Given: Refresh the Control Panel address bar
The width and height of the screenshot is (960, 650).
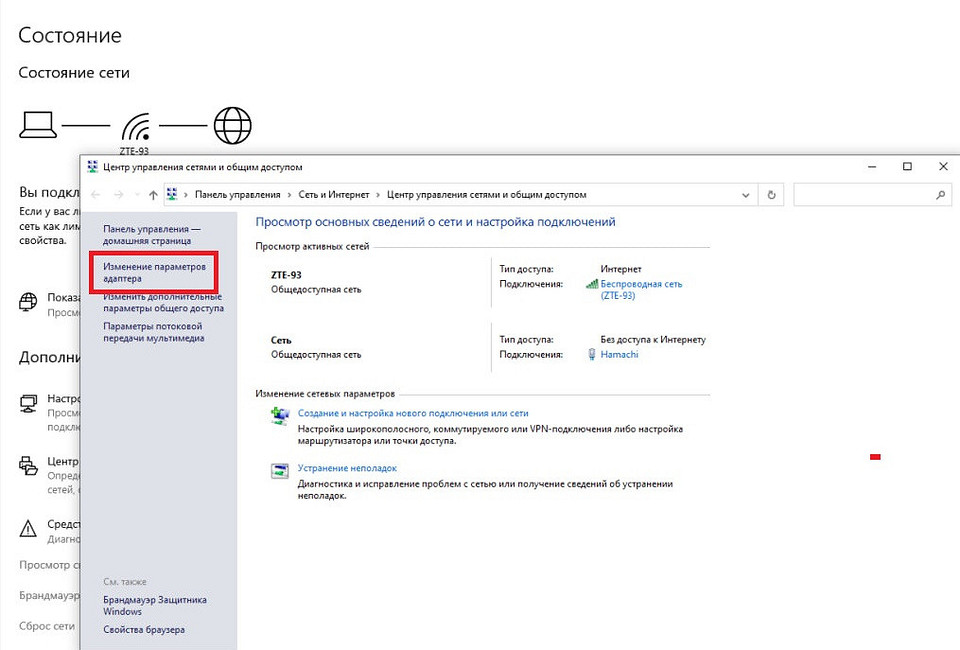Looking at the screenshot, I should click(771, 195).
